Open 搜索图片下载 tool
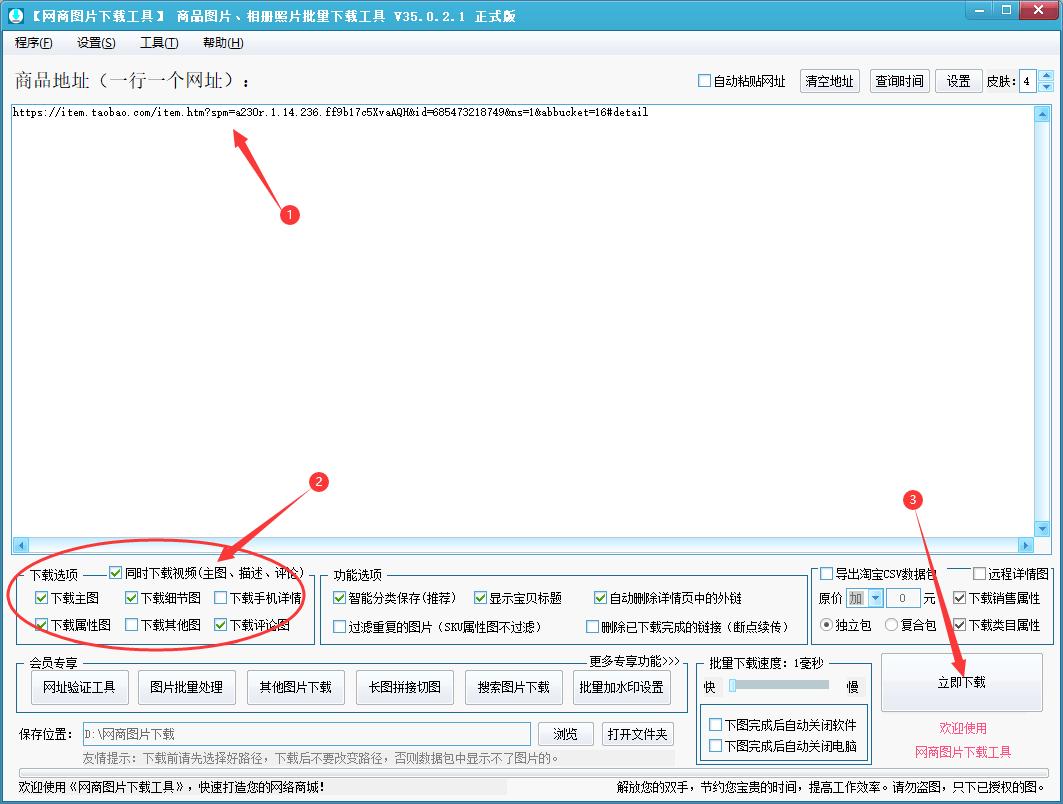Screen dimensions: 1063x804 (513, 687)
